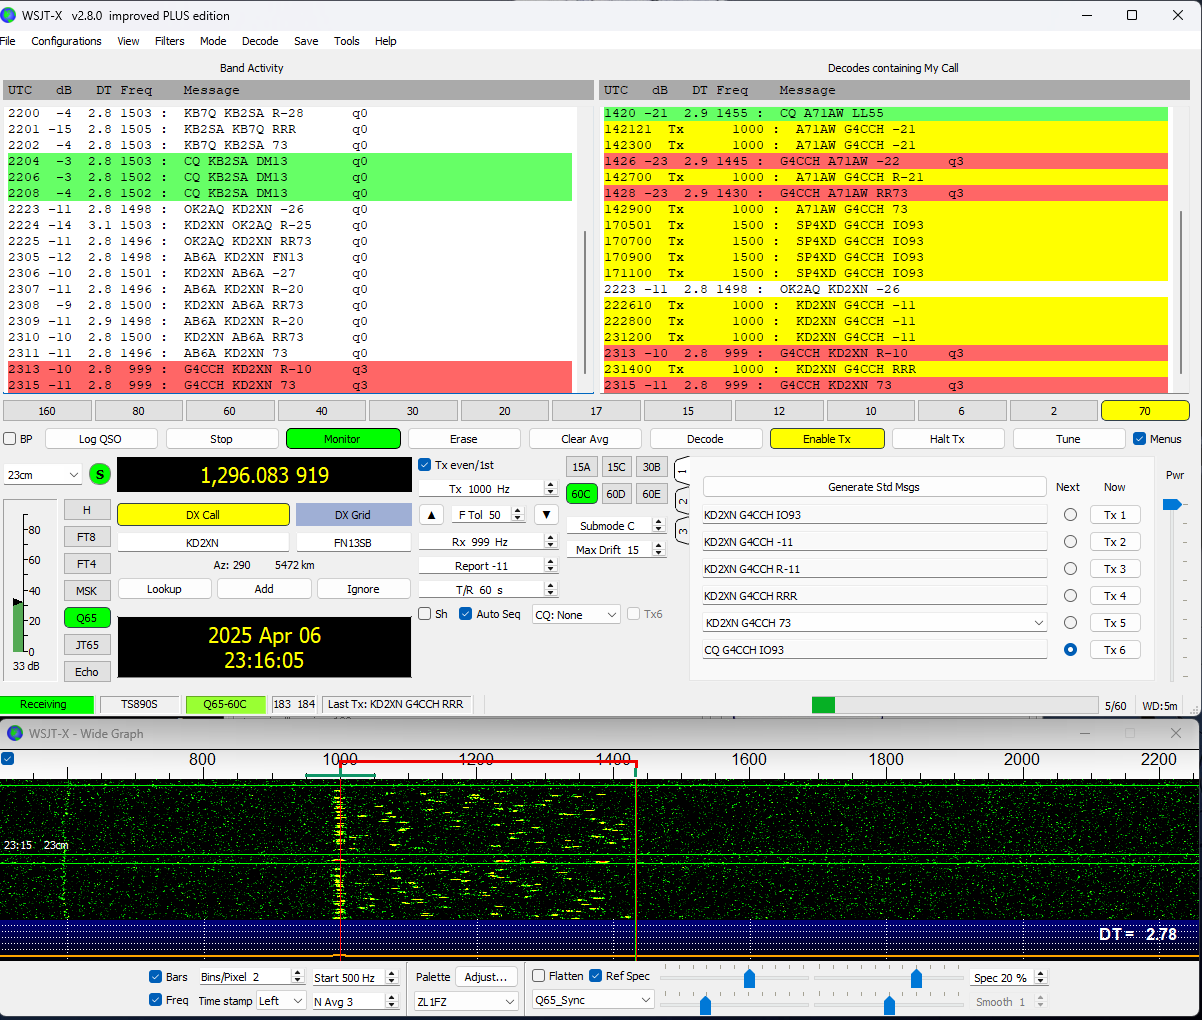1202x1020 pixels.
Task: Choose Q65 submode 15A
Action: coord(581,467)
